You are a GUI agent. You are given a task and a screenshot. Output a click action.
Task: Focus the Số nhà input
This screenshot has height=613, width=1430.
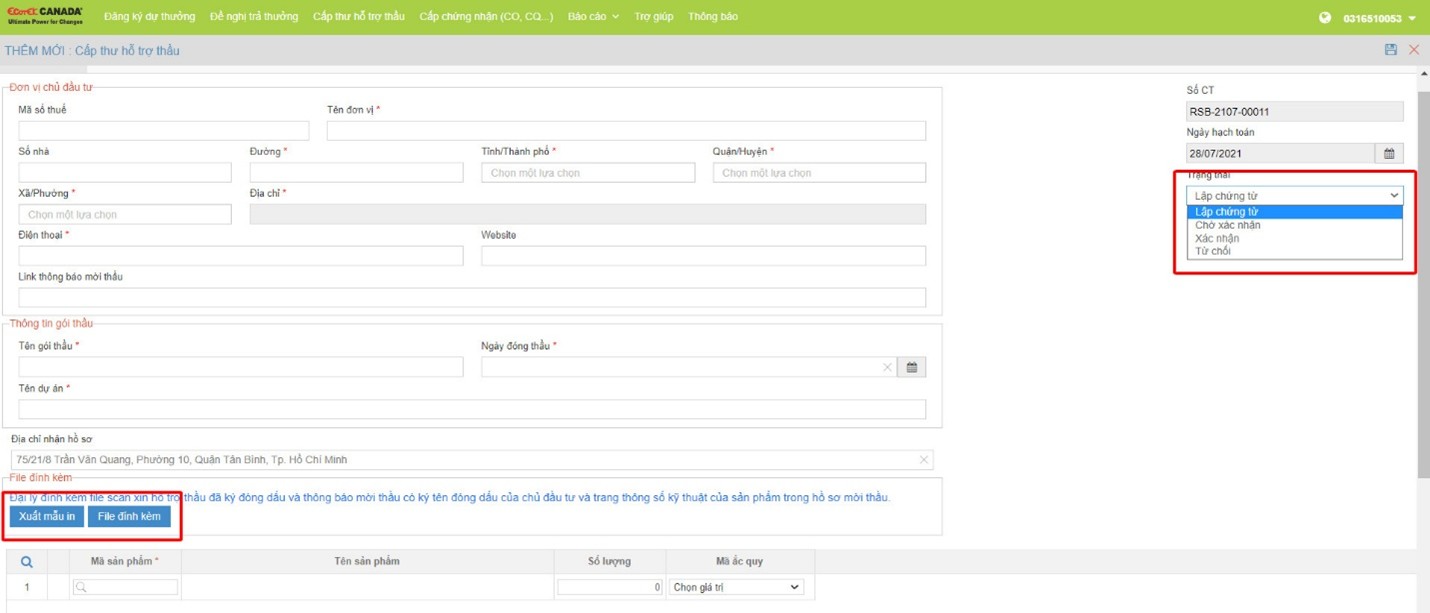125,173
